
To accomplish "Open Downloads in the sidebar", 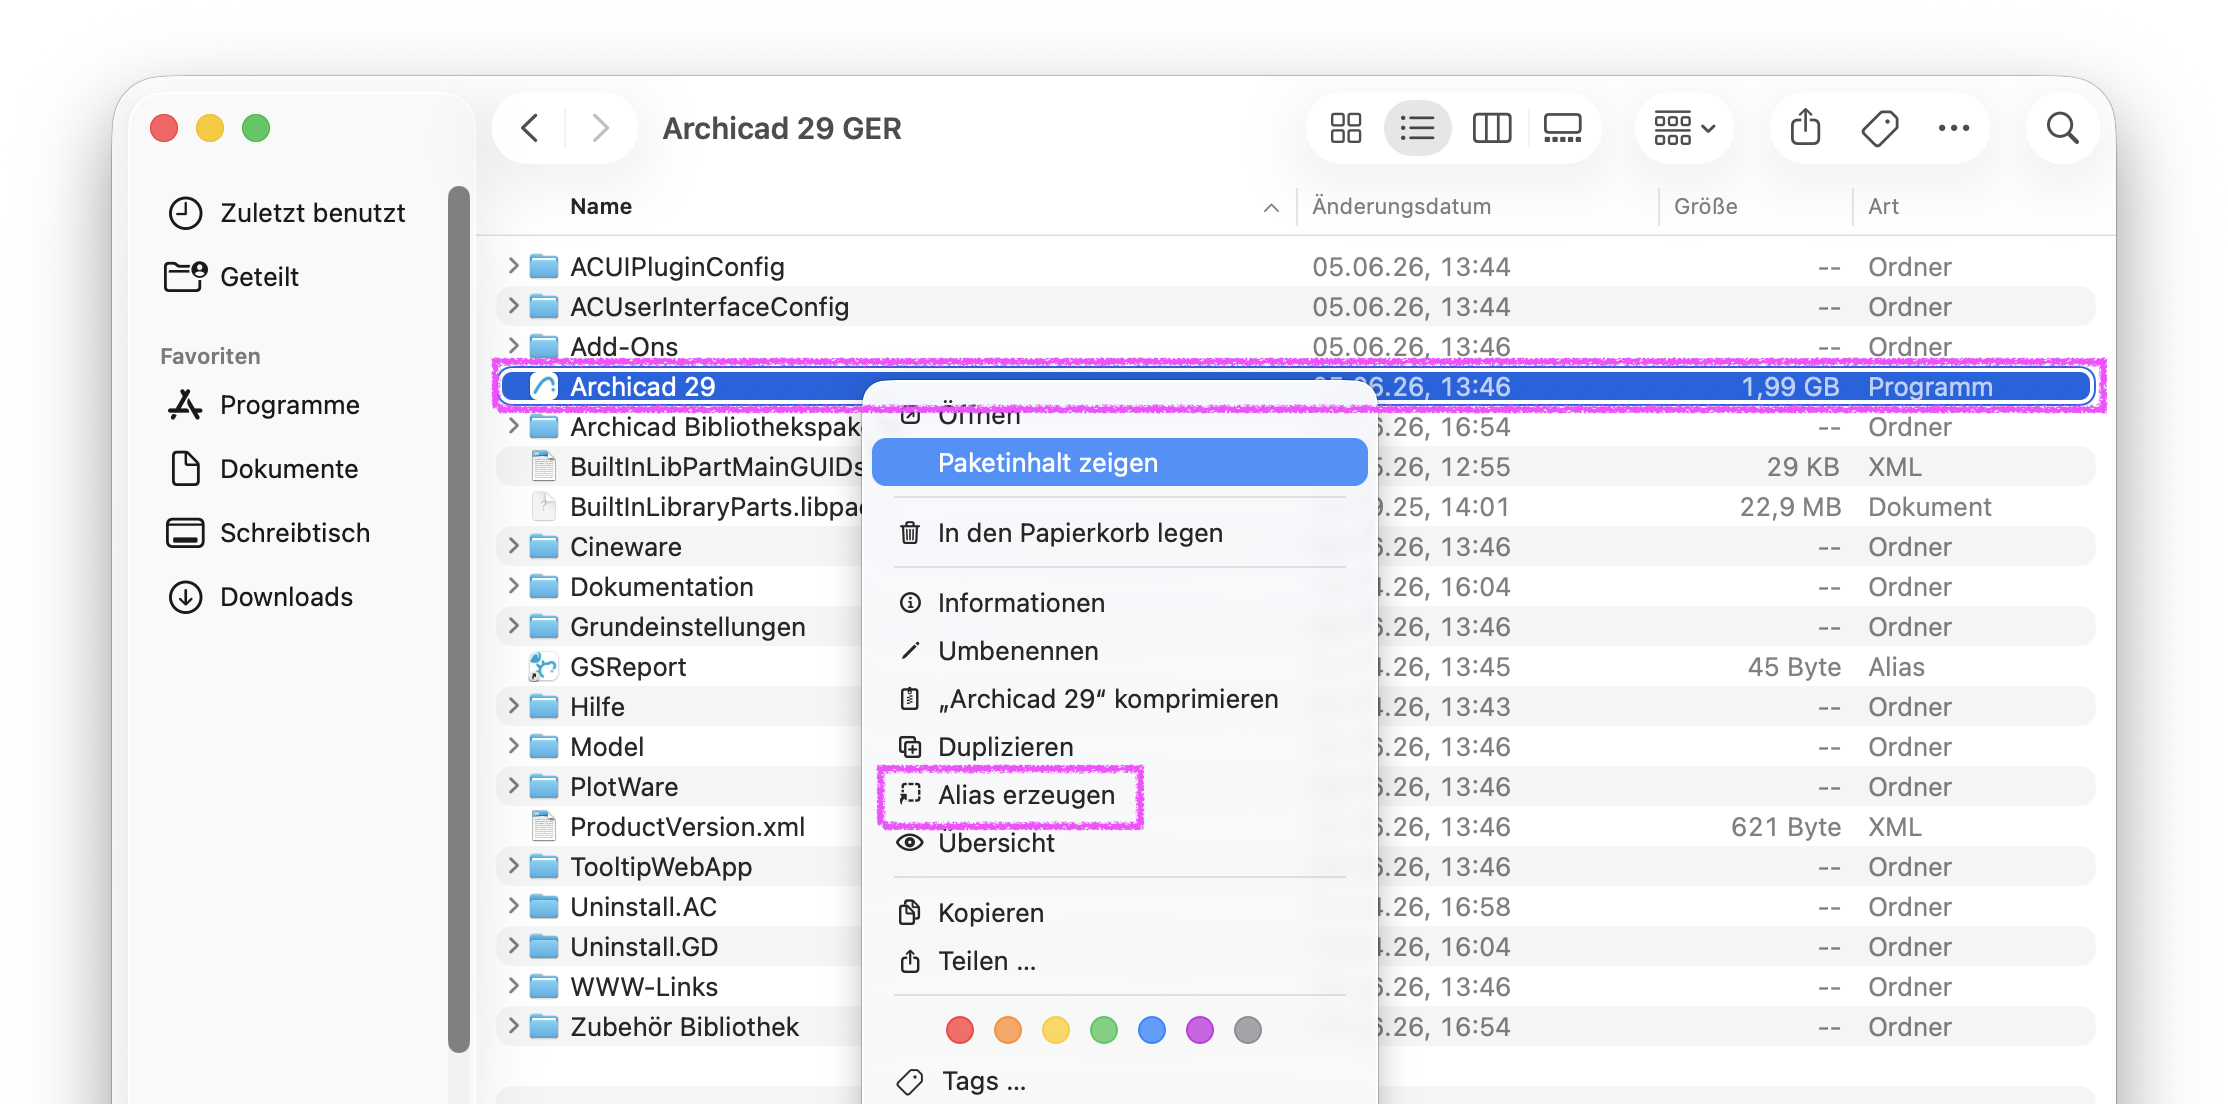I will (x=260, y=597).
